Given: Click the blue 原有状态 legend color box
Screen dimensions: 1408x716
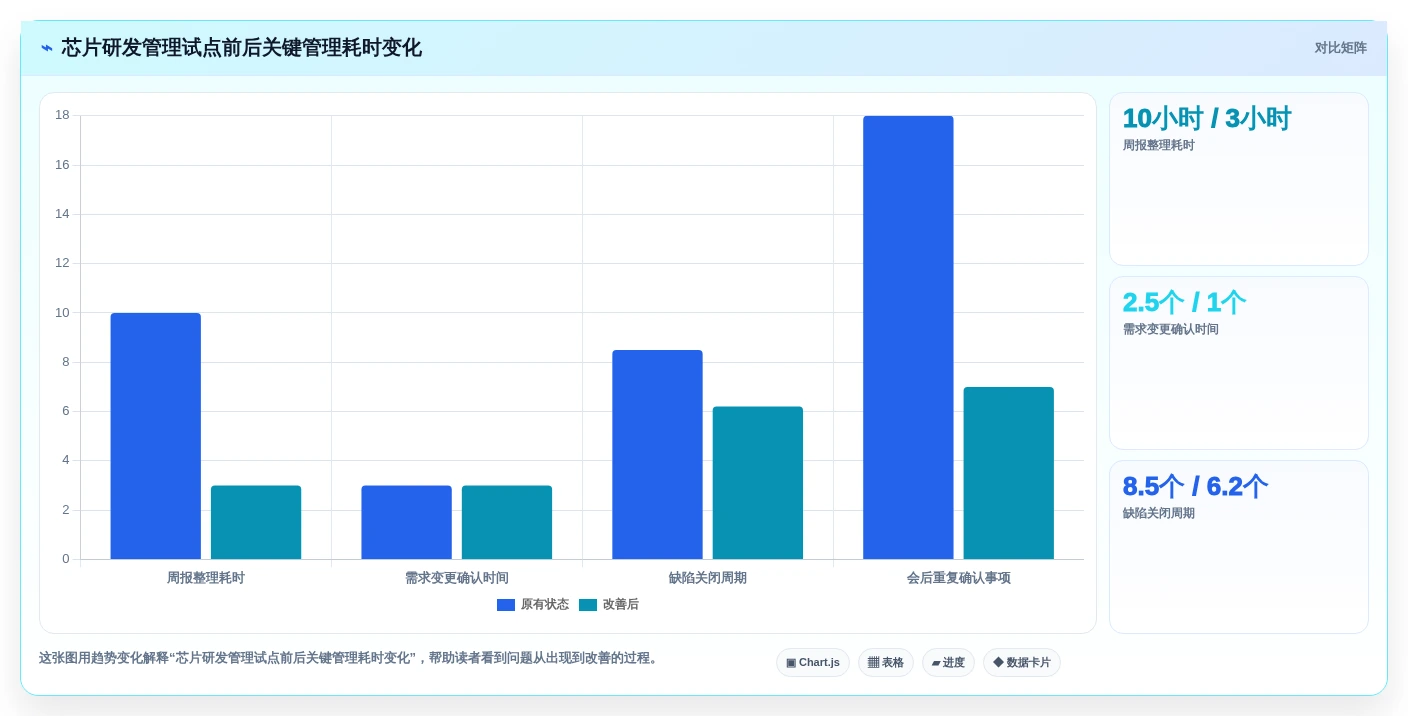Looking at the screenshot, I should click(506, 605).
